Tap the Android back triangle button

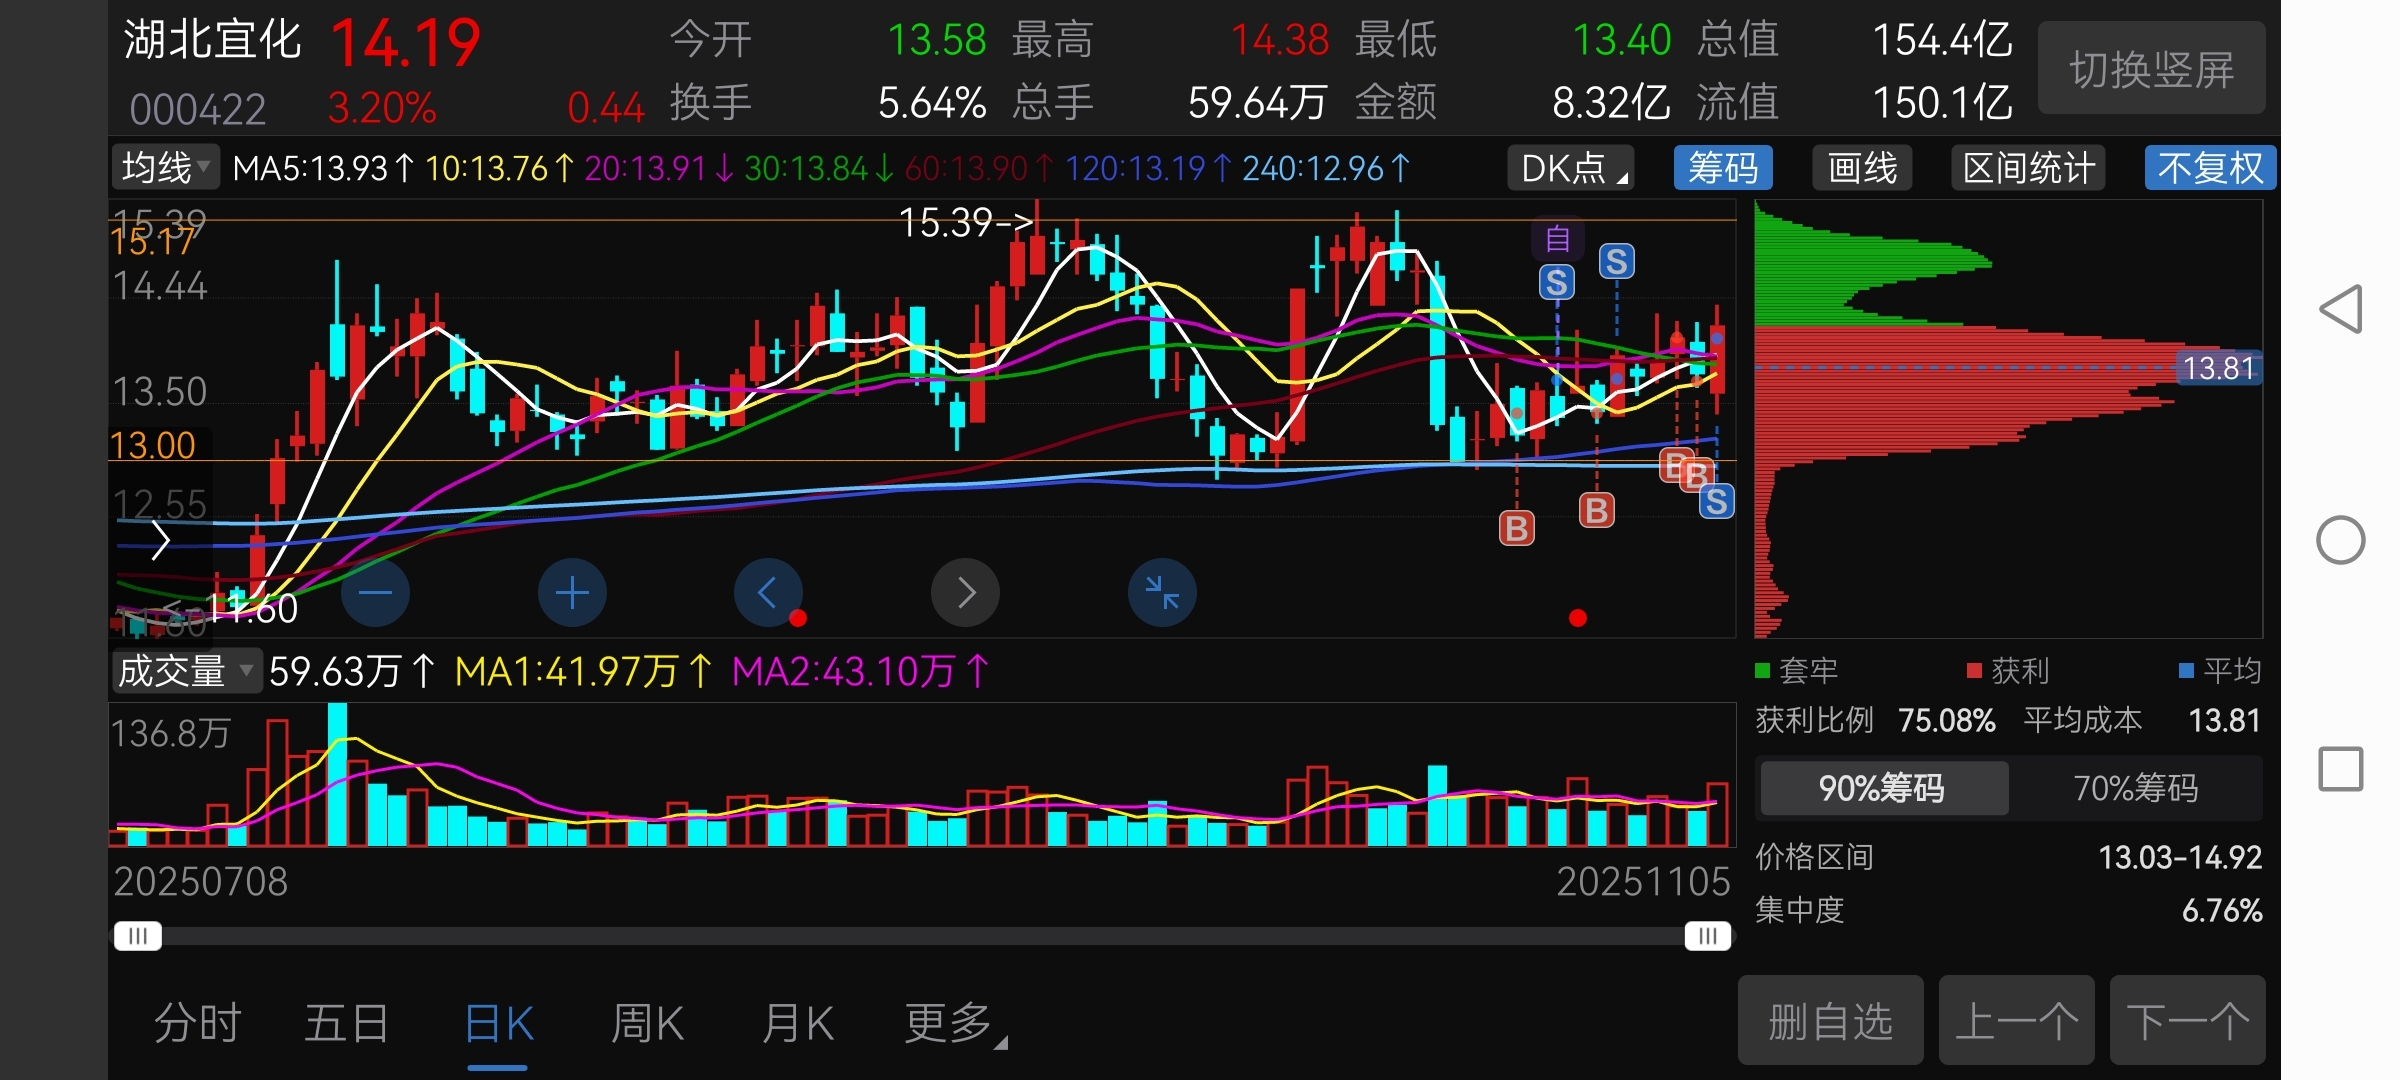click(x=2341, y=309)
